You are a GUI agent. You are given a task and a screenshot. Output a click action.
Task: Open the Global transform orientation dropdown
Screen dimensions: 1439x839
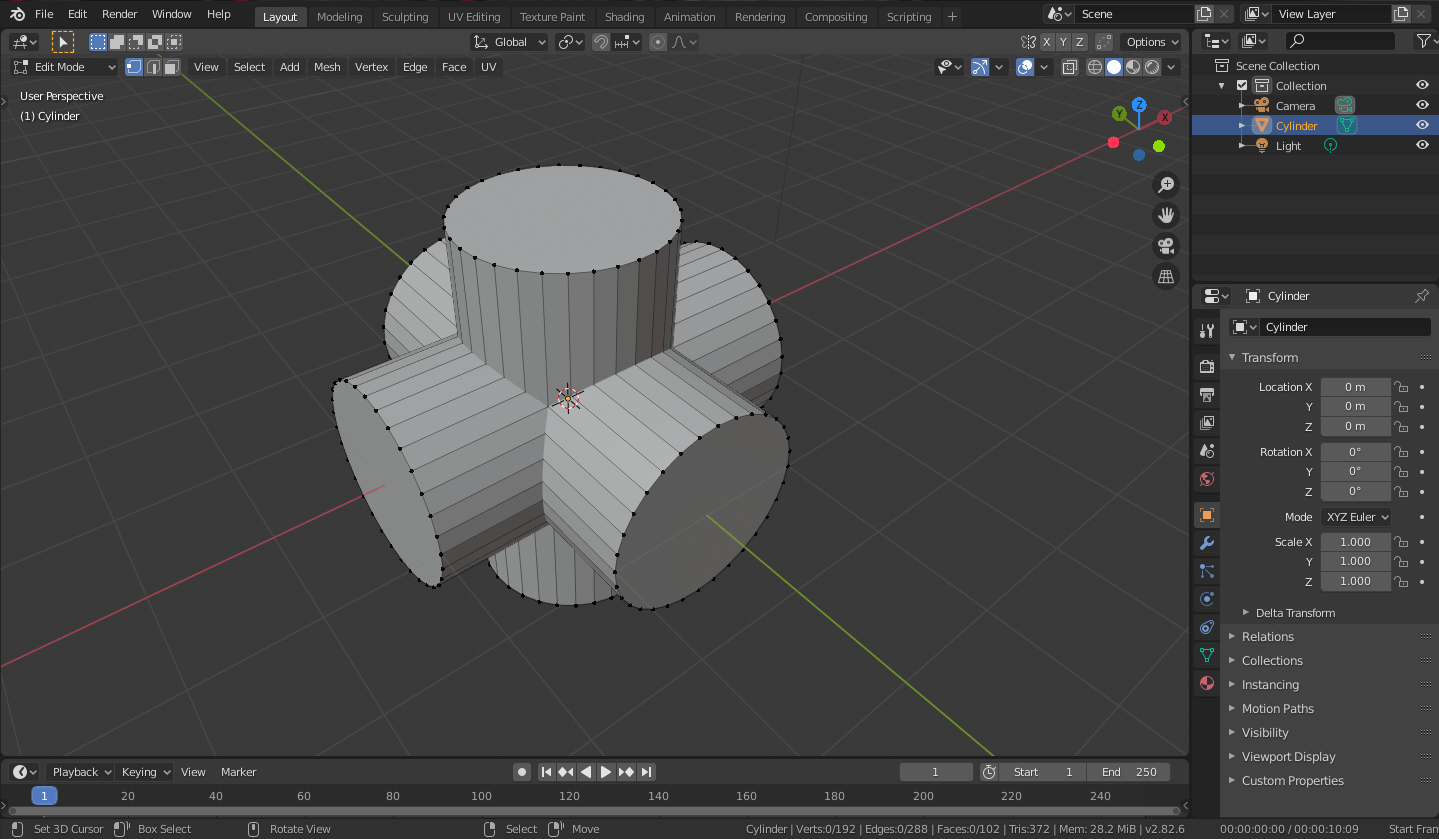(508, 41)
